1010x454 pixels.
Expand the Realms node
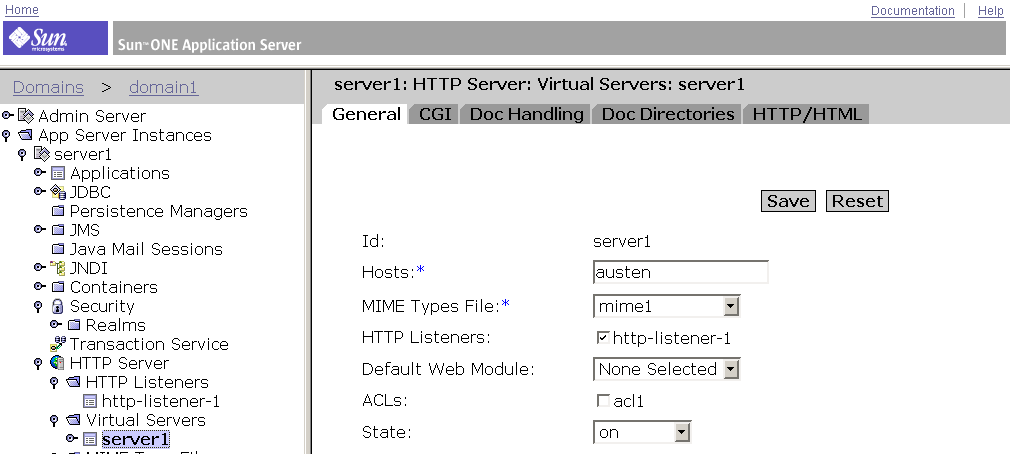56,325
